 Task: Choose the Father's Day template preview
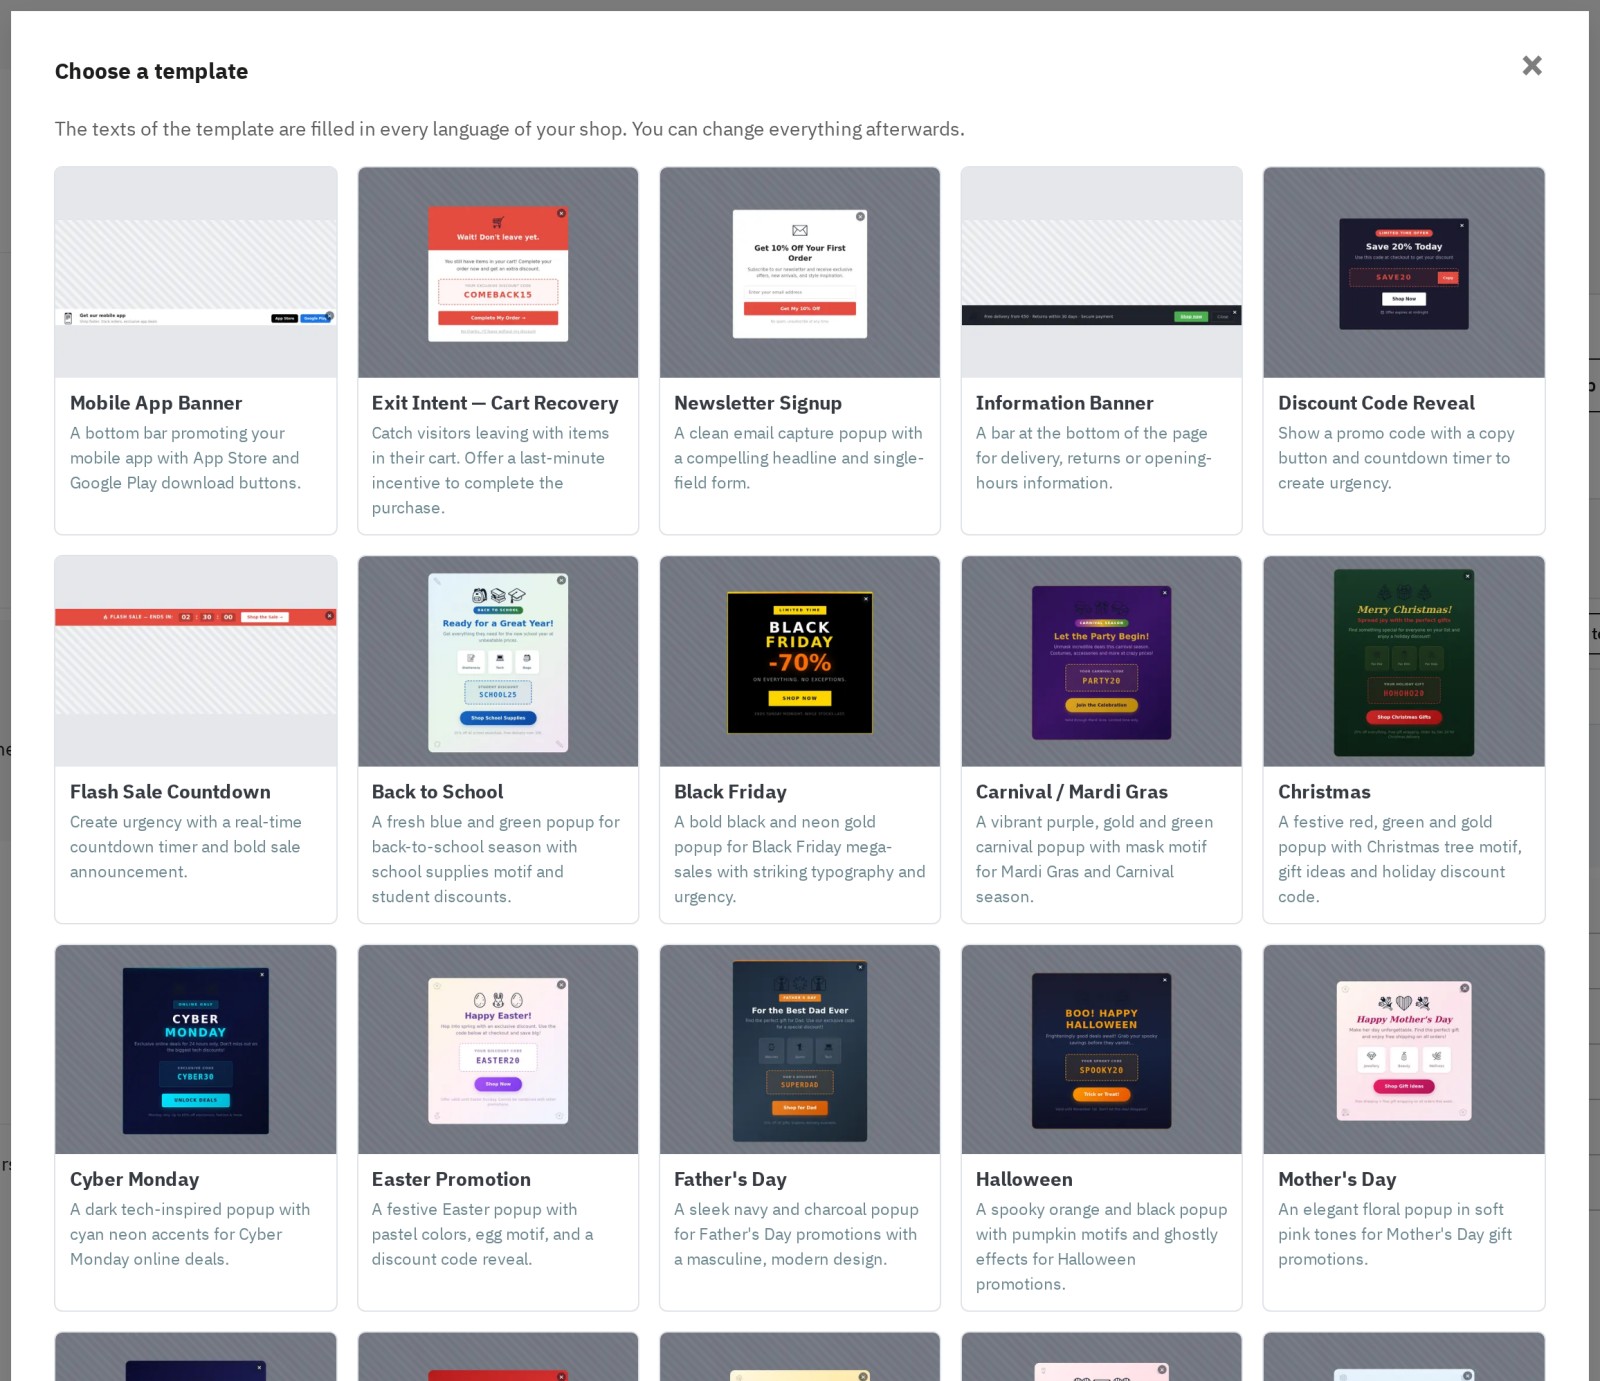tap(800, 1049)
